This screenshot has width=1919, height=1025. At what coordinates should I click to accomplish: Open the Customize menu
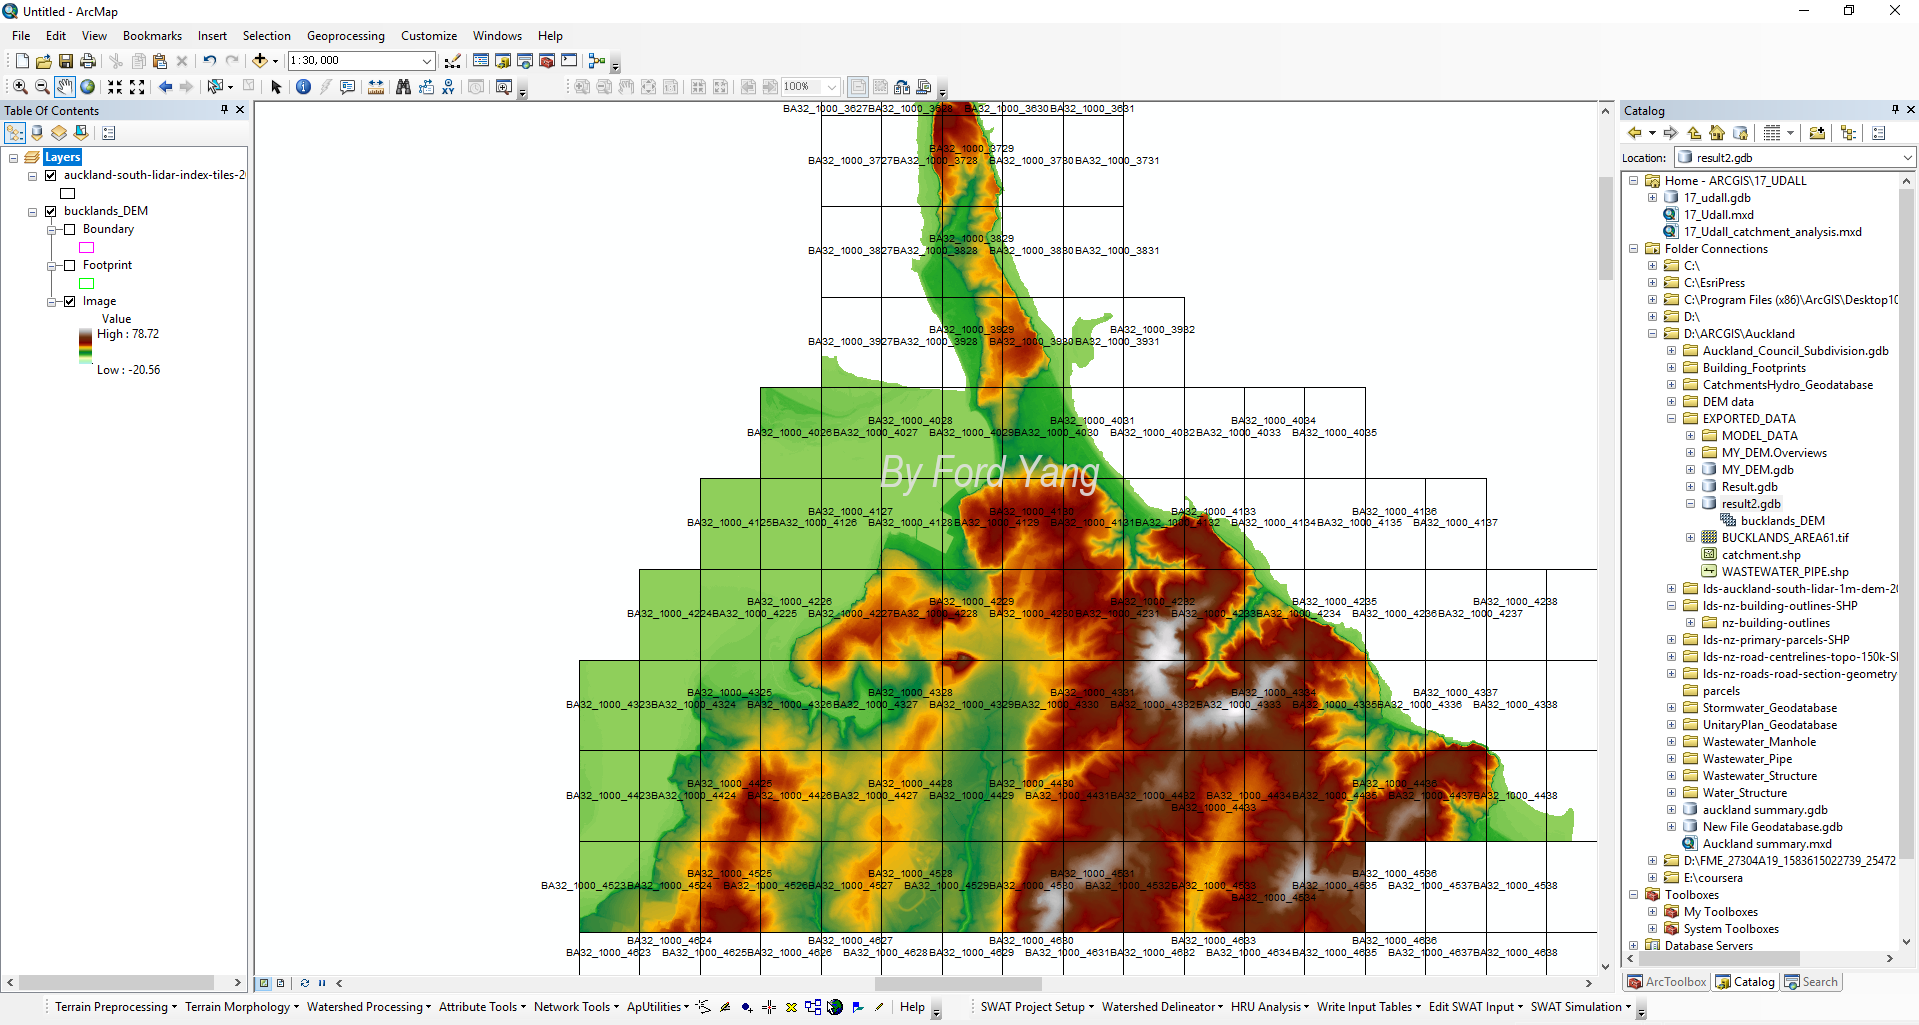[x=429, y=36]
